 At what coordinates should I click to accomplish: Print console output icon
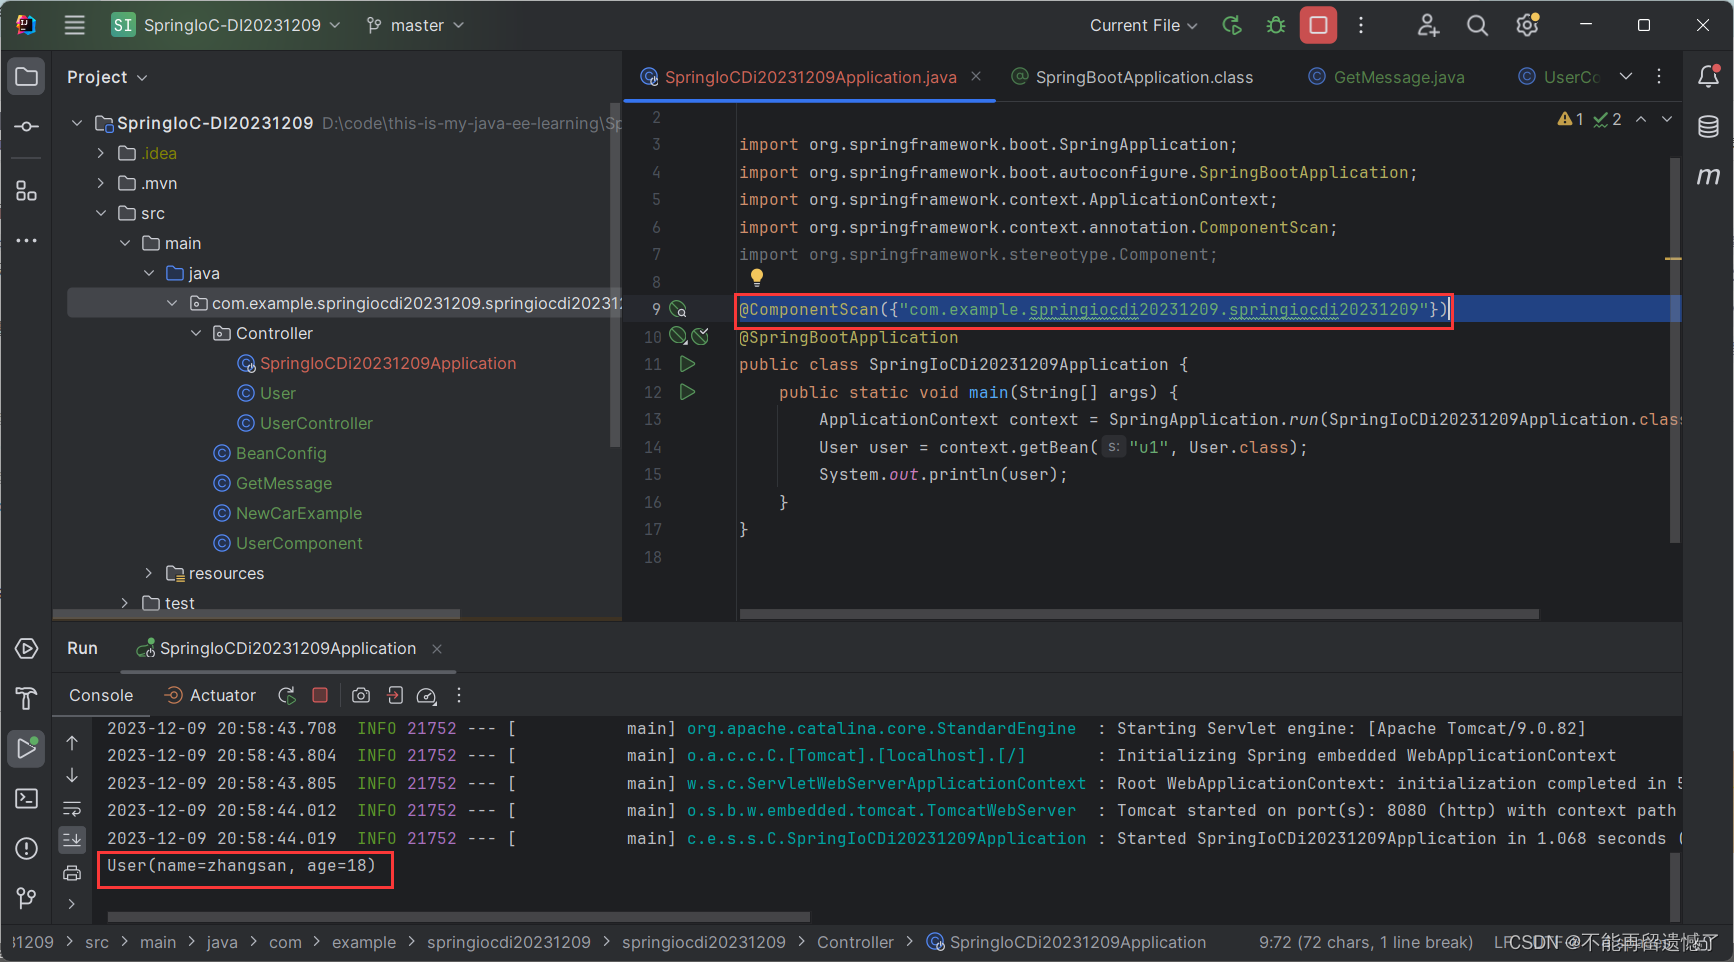point(72,873)
